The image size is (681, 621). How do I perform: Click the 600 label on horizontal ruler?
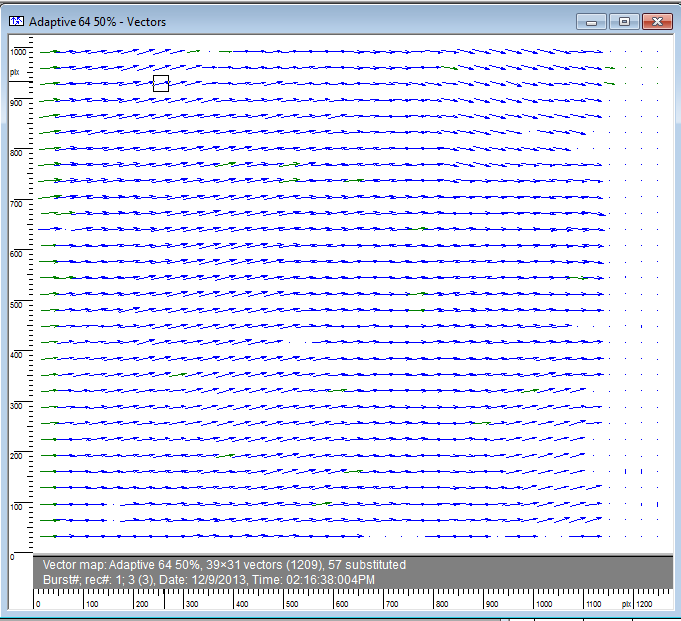[x=342, y=604]
